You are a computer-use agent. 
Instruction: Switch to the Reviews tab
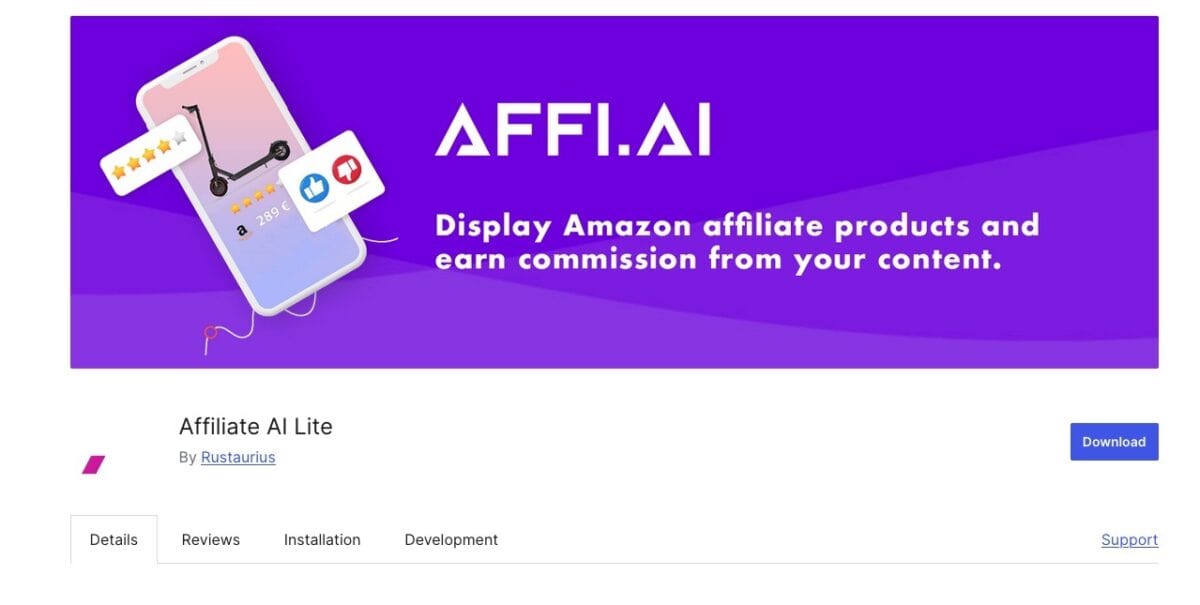point(210,539)
